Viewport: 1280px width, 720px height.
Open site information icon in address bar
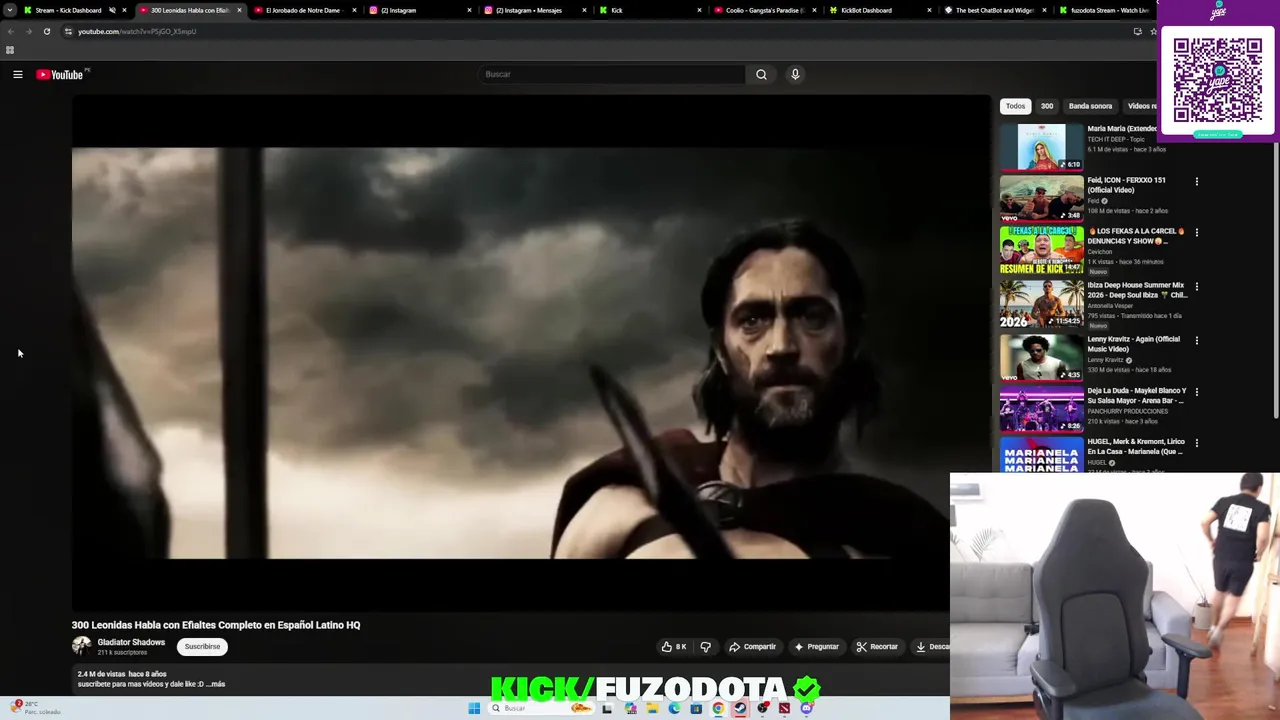point(68,31)
